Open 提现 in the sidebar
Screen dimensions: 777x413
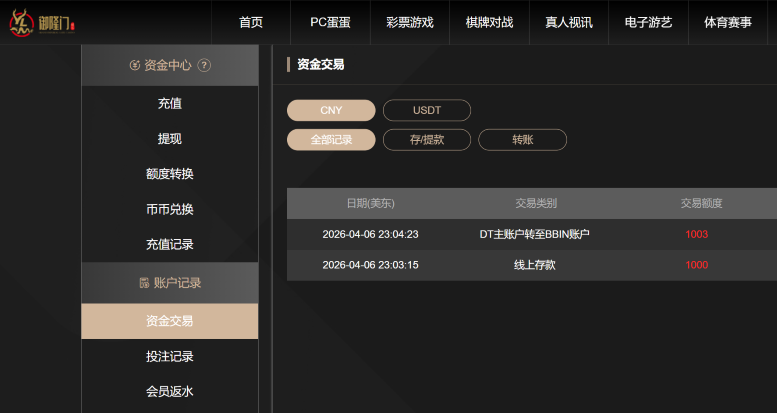169,139
